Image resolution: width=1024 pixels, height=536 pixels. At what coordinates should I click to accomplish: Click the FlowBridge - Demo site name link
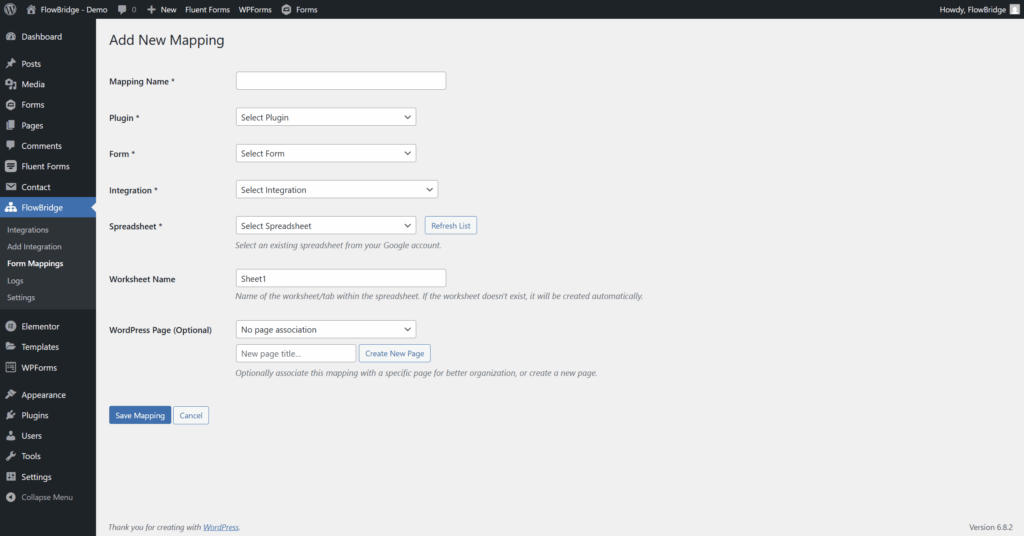tap(74, 9)
